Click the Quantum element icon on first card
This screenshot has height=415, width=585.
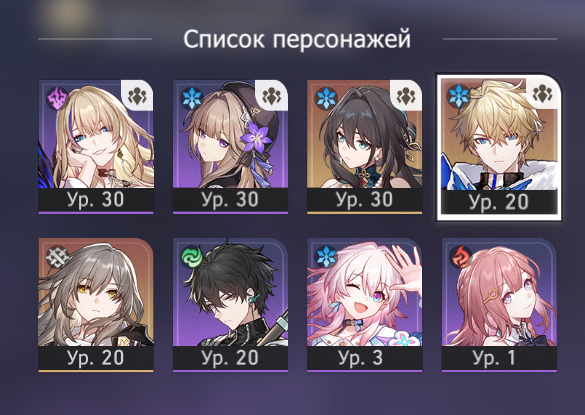coord(57,99)
